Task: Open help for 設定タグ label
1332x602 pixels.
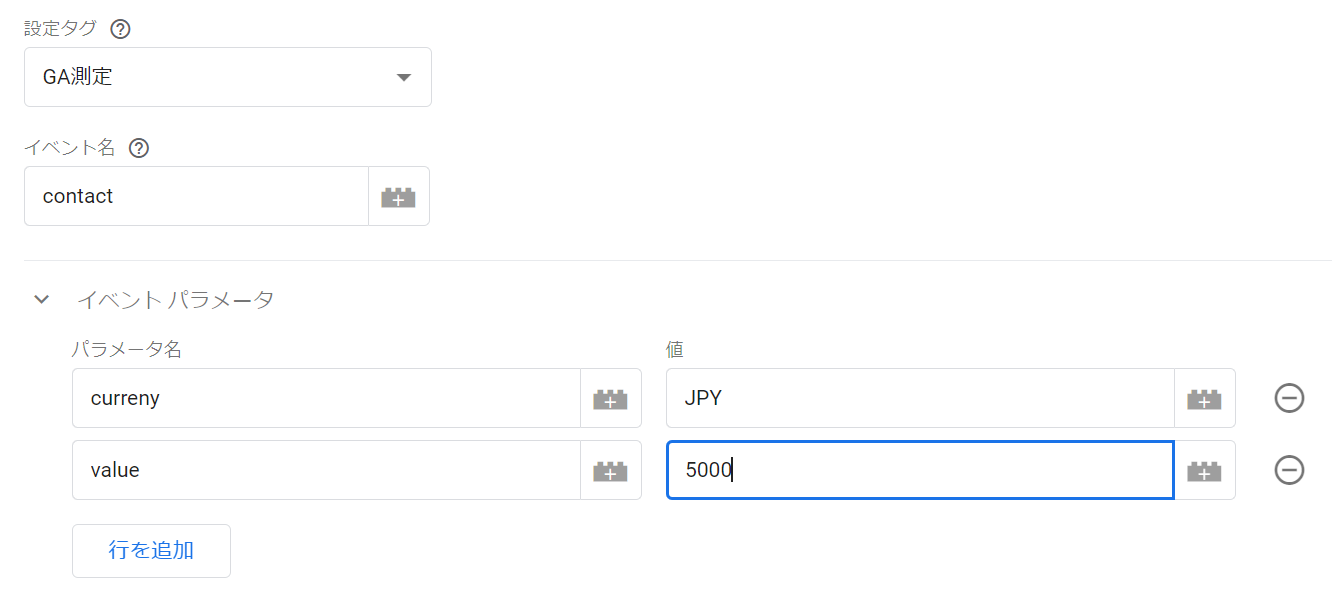Action: pos(120,29)
